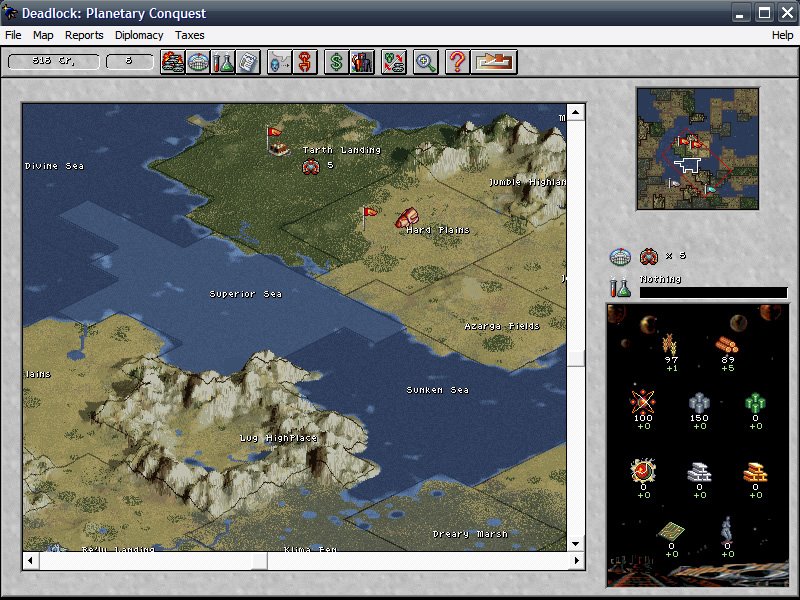Select the Tarth Landing colony building
The width and height of the screenshot is (800, 600).
pyautogui.click(x=279, y=149)
